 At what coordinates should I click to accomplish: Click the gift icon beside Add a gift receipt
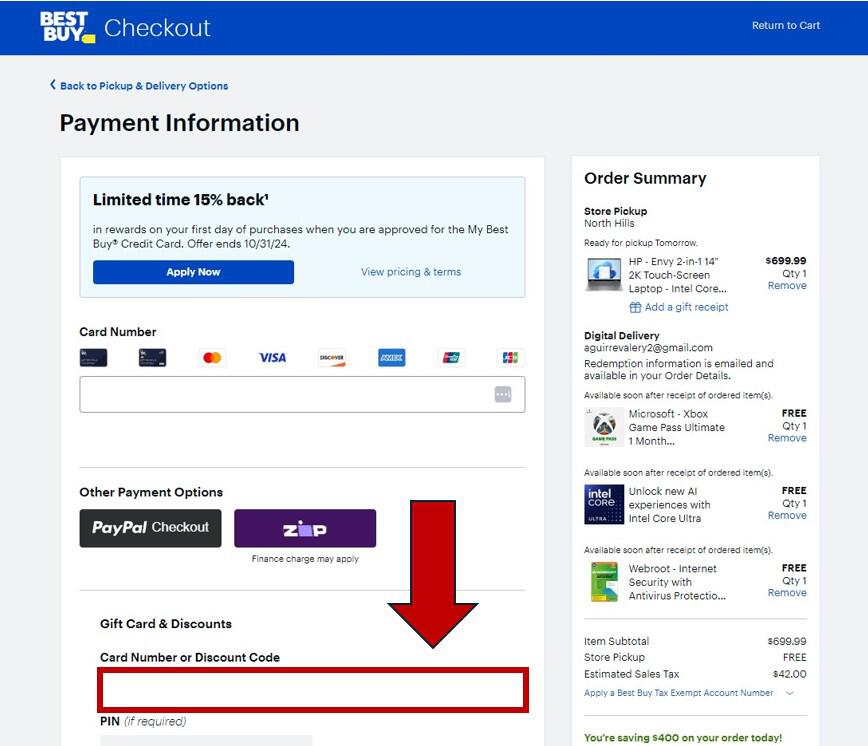(x=635, y=307)
